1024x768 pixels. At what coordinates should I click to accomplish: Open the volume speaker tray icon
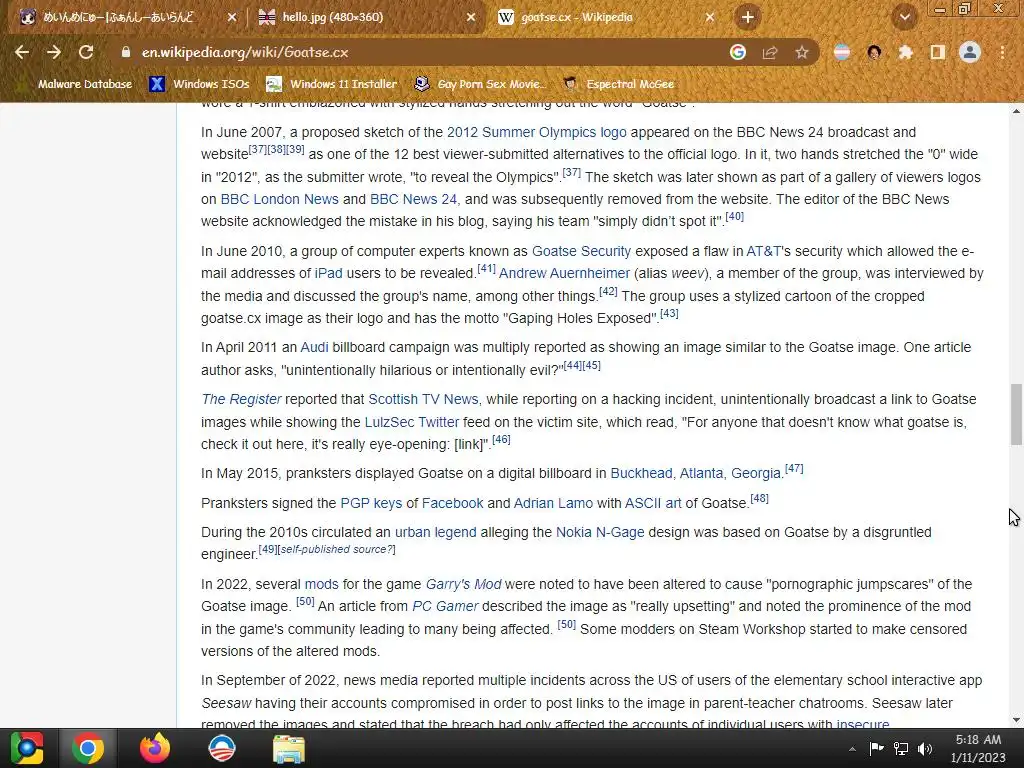click(925, 749)
